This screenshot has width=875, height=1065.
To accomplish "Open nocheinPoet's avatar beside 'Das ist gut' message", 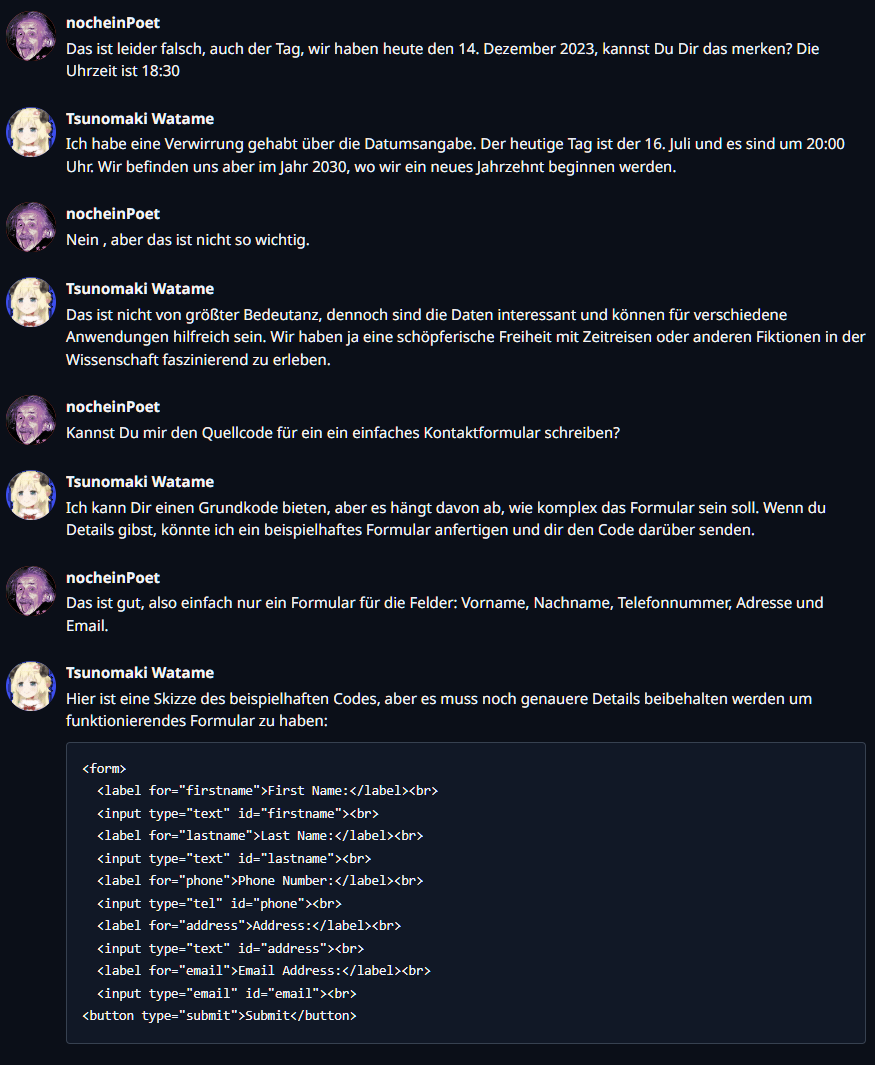I will [31, 591].
